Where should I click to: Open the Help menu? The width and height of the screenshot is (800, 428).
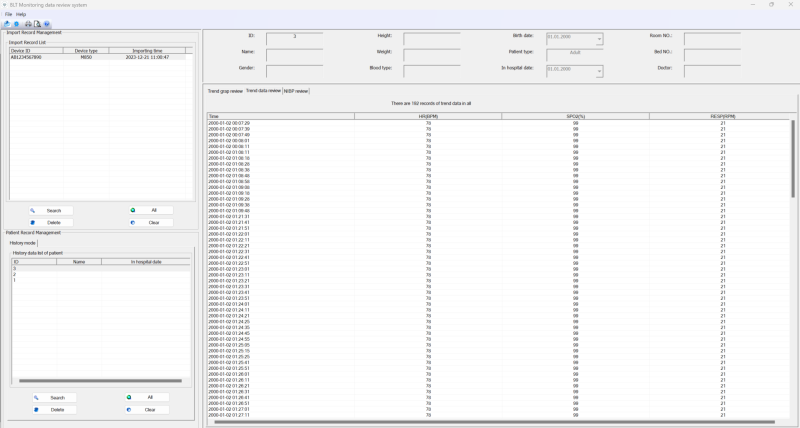click(x=21, y=14)
